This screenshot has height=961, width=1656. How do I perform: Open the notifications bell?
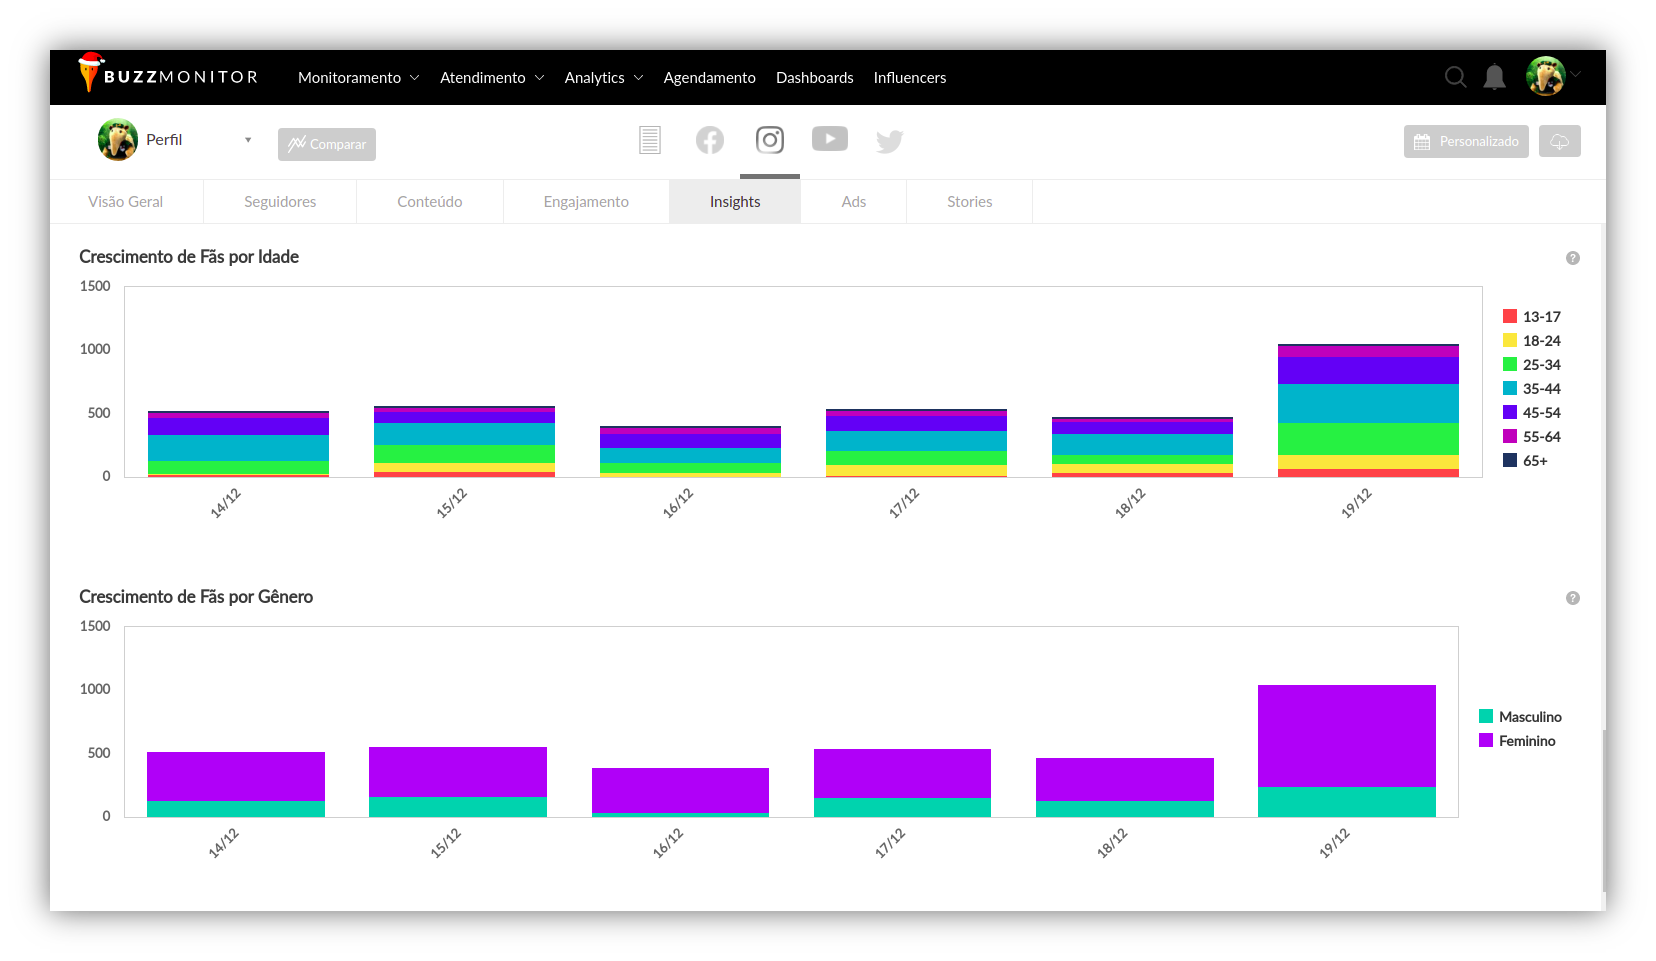tap(1494, 77)
